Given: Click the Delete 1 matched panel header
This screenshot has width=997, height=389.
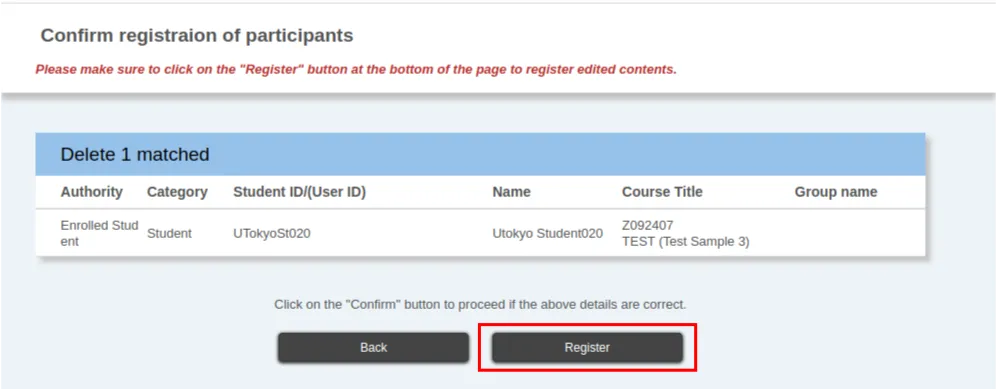Looking at the screenshot, I should [480, 154].
